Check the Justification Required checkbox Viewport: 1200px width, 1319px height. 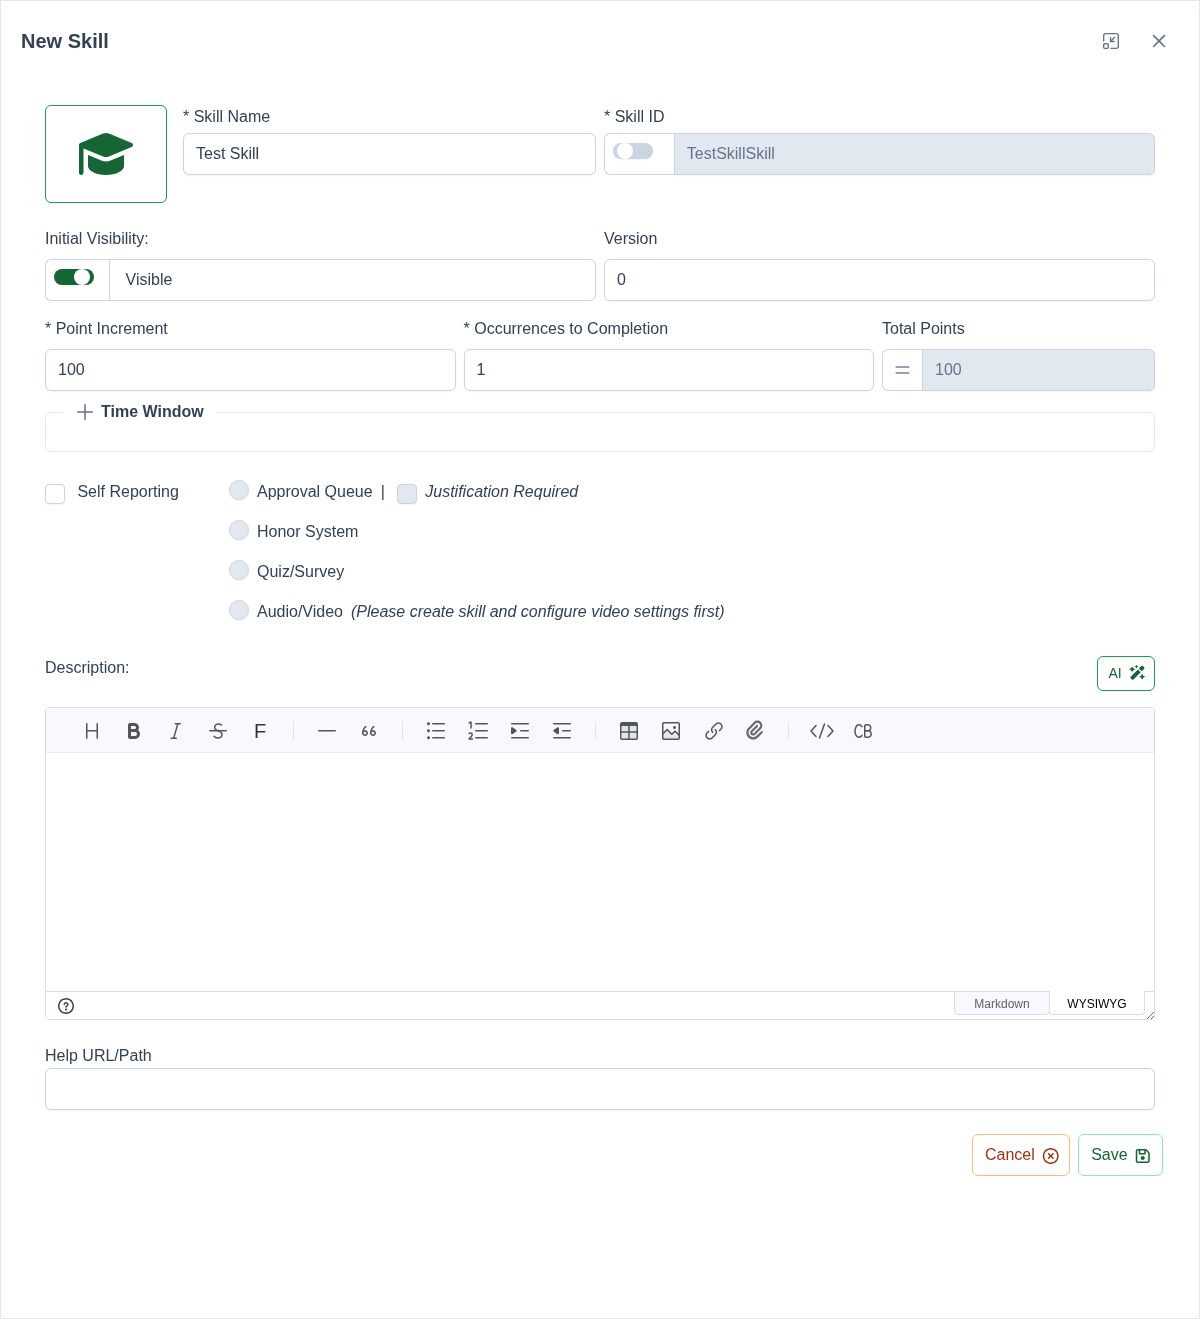[407, 494]
